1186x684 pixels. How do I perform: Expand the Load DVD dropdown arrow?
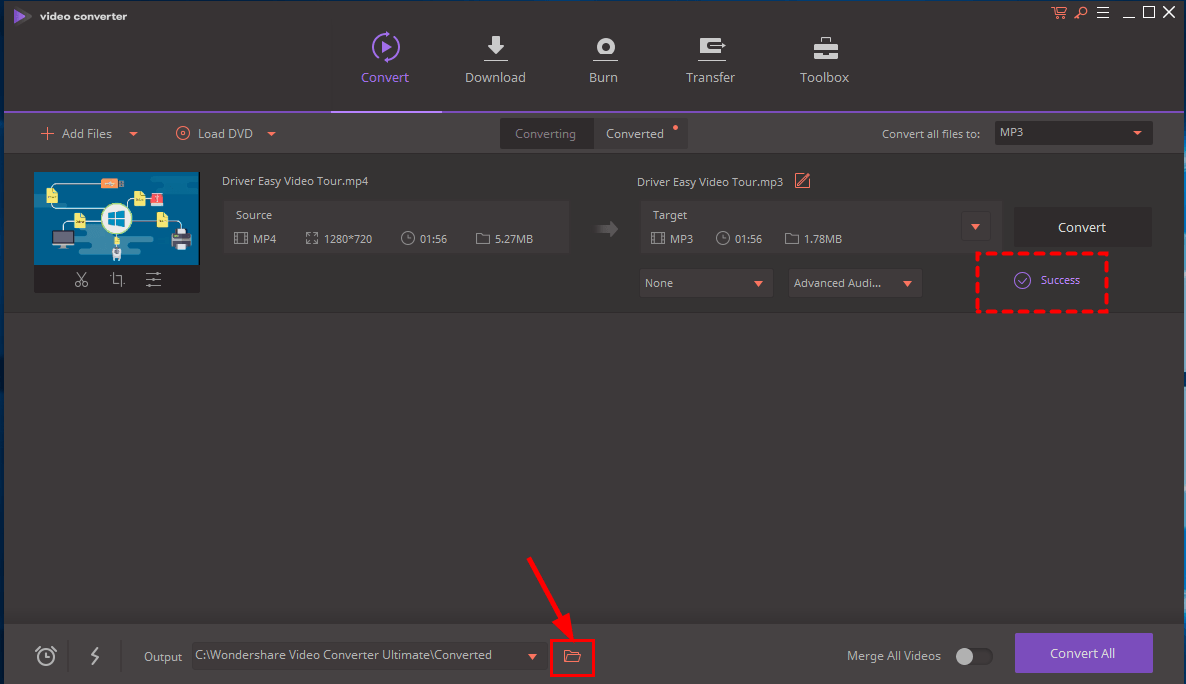pyautogui.click(x=272, y=133)
